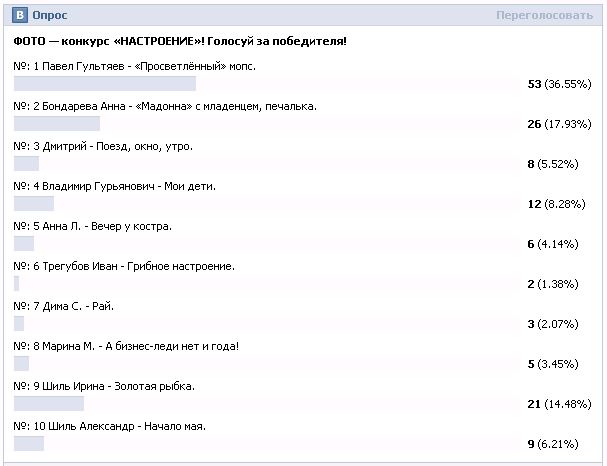Click the result bar under Бондарева Анна

pos(57,124)
